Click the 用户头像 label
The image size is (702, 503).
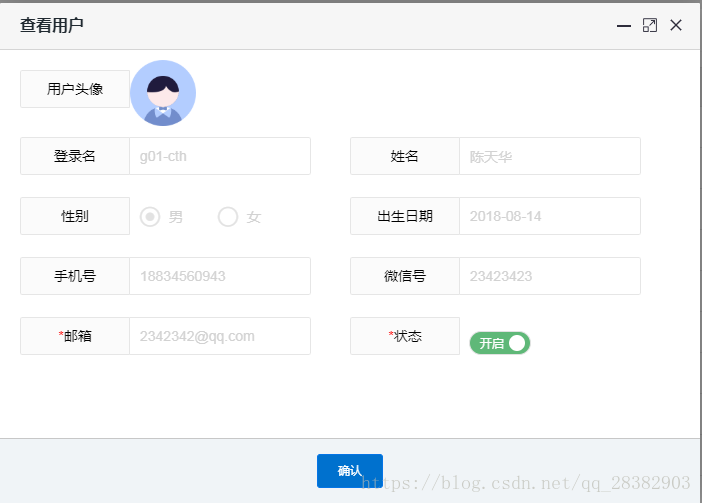pos(75,89)
